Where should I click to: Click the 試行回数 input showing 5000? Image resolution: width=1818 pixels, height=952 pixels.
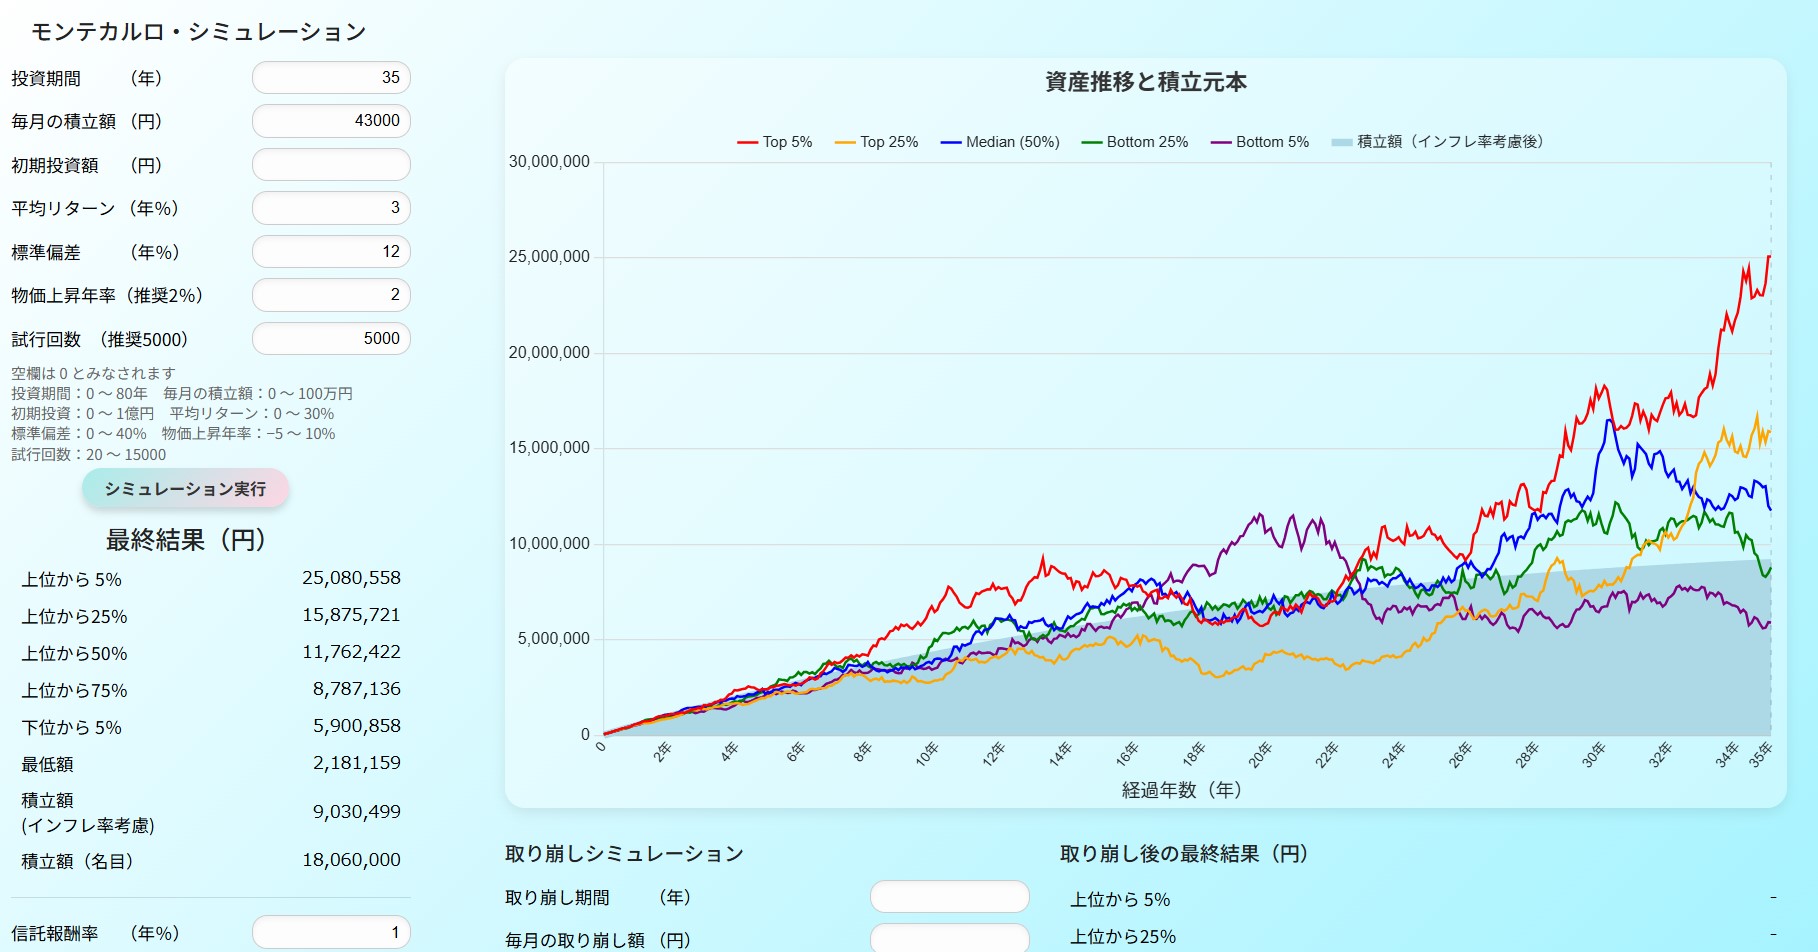coord(331,339)
